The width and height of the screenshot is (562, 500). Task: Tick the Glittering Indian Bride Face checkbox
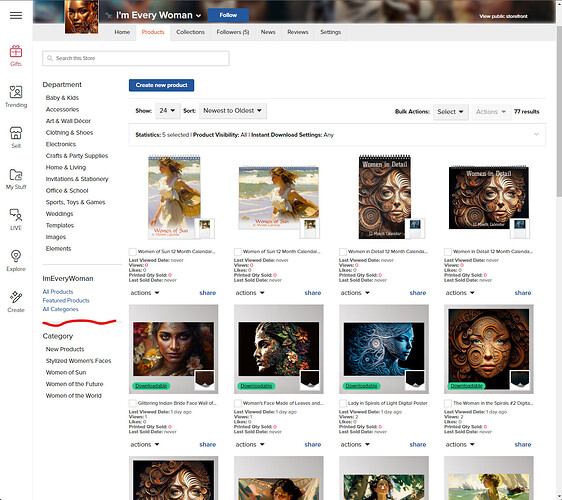(x=133, y=403)
